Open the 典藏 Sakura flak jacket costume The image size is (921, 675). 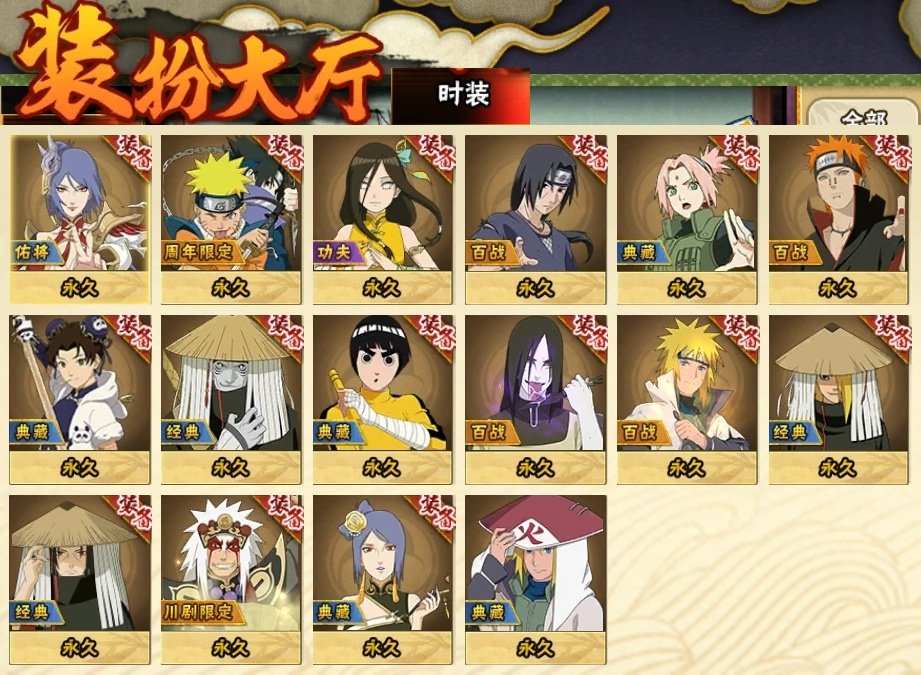coord(687,220)
